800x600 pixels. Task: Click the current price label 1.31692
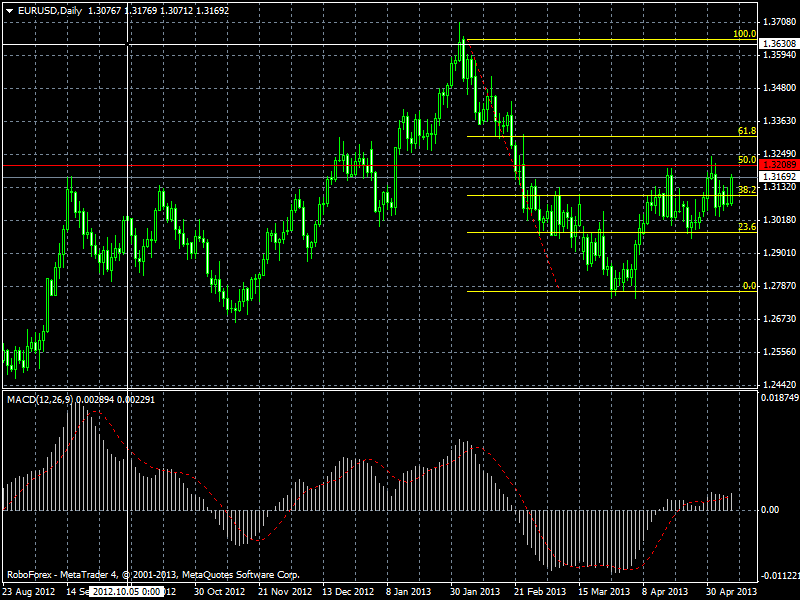(x=779, y=177)
